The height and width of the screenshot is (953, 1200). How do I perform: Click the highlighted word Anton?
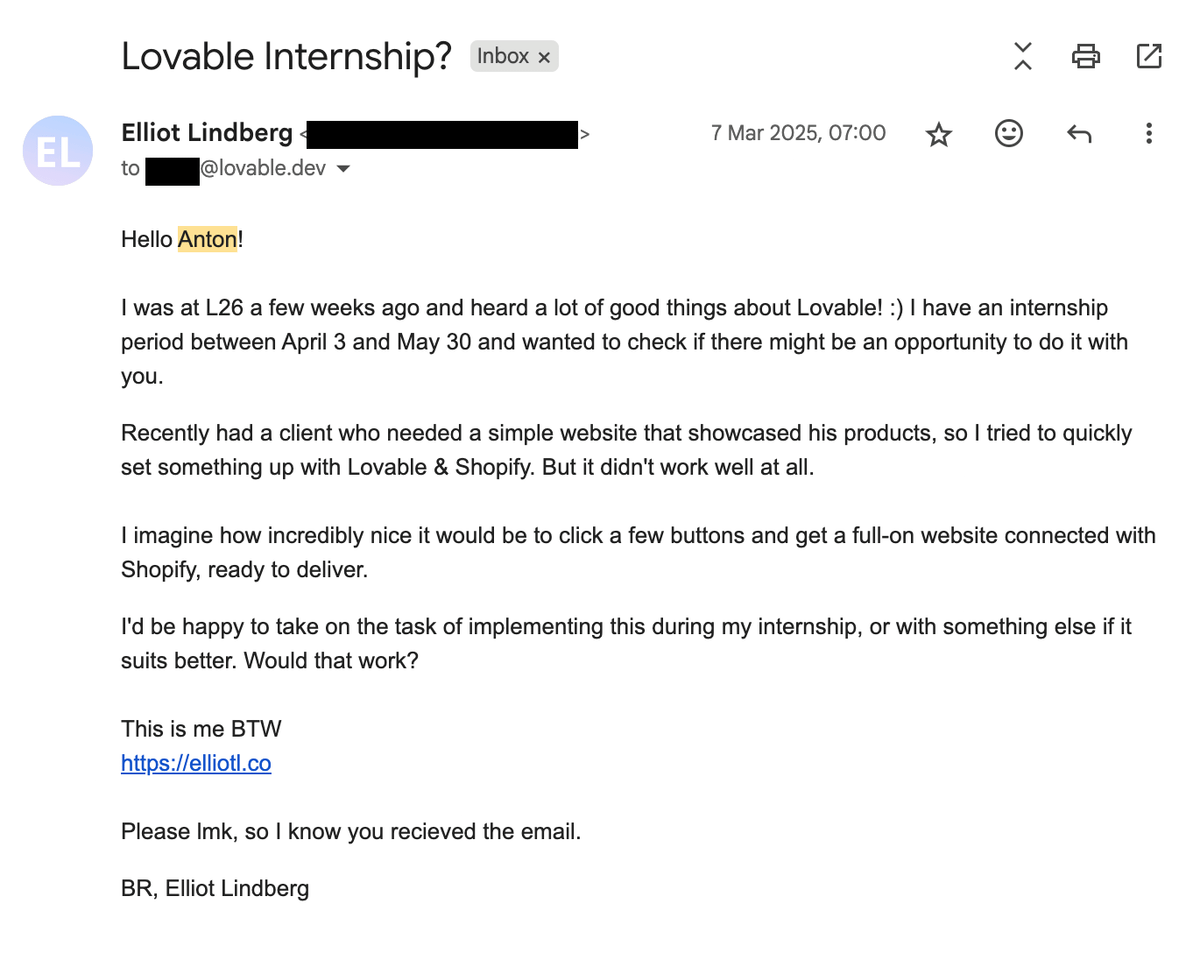pyautogui.click(x=208, y=240)
